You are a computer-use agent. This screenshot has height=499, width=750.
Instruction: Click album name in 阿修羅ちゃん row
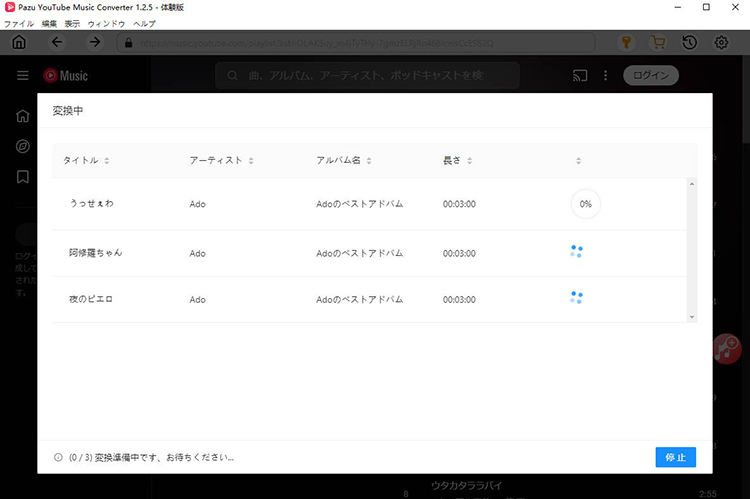360,253
